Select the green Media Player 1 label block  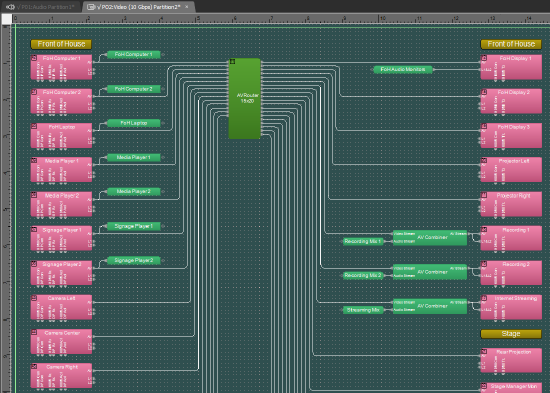coord(134,158)
